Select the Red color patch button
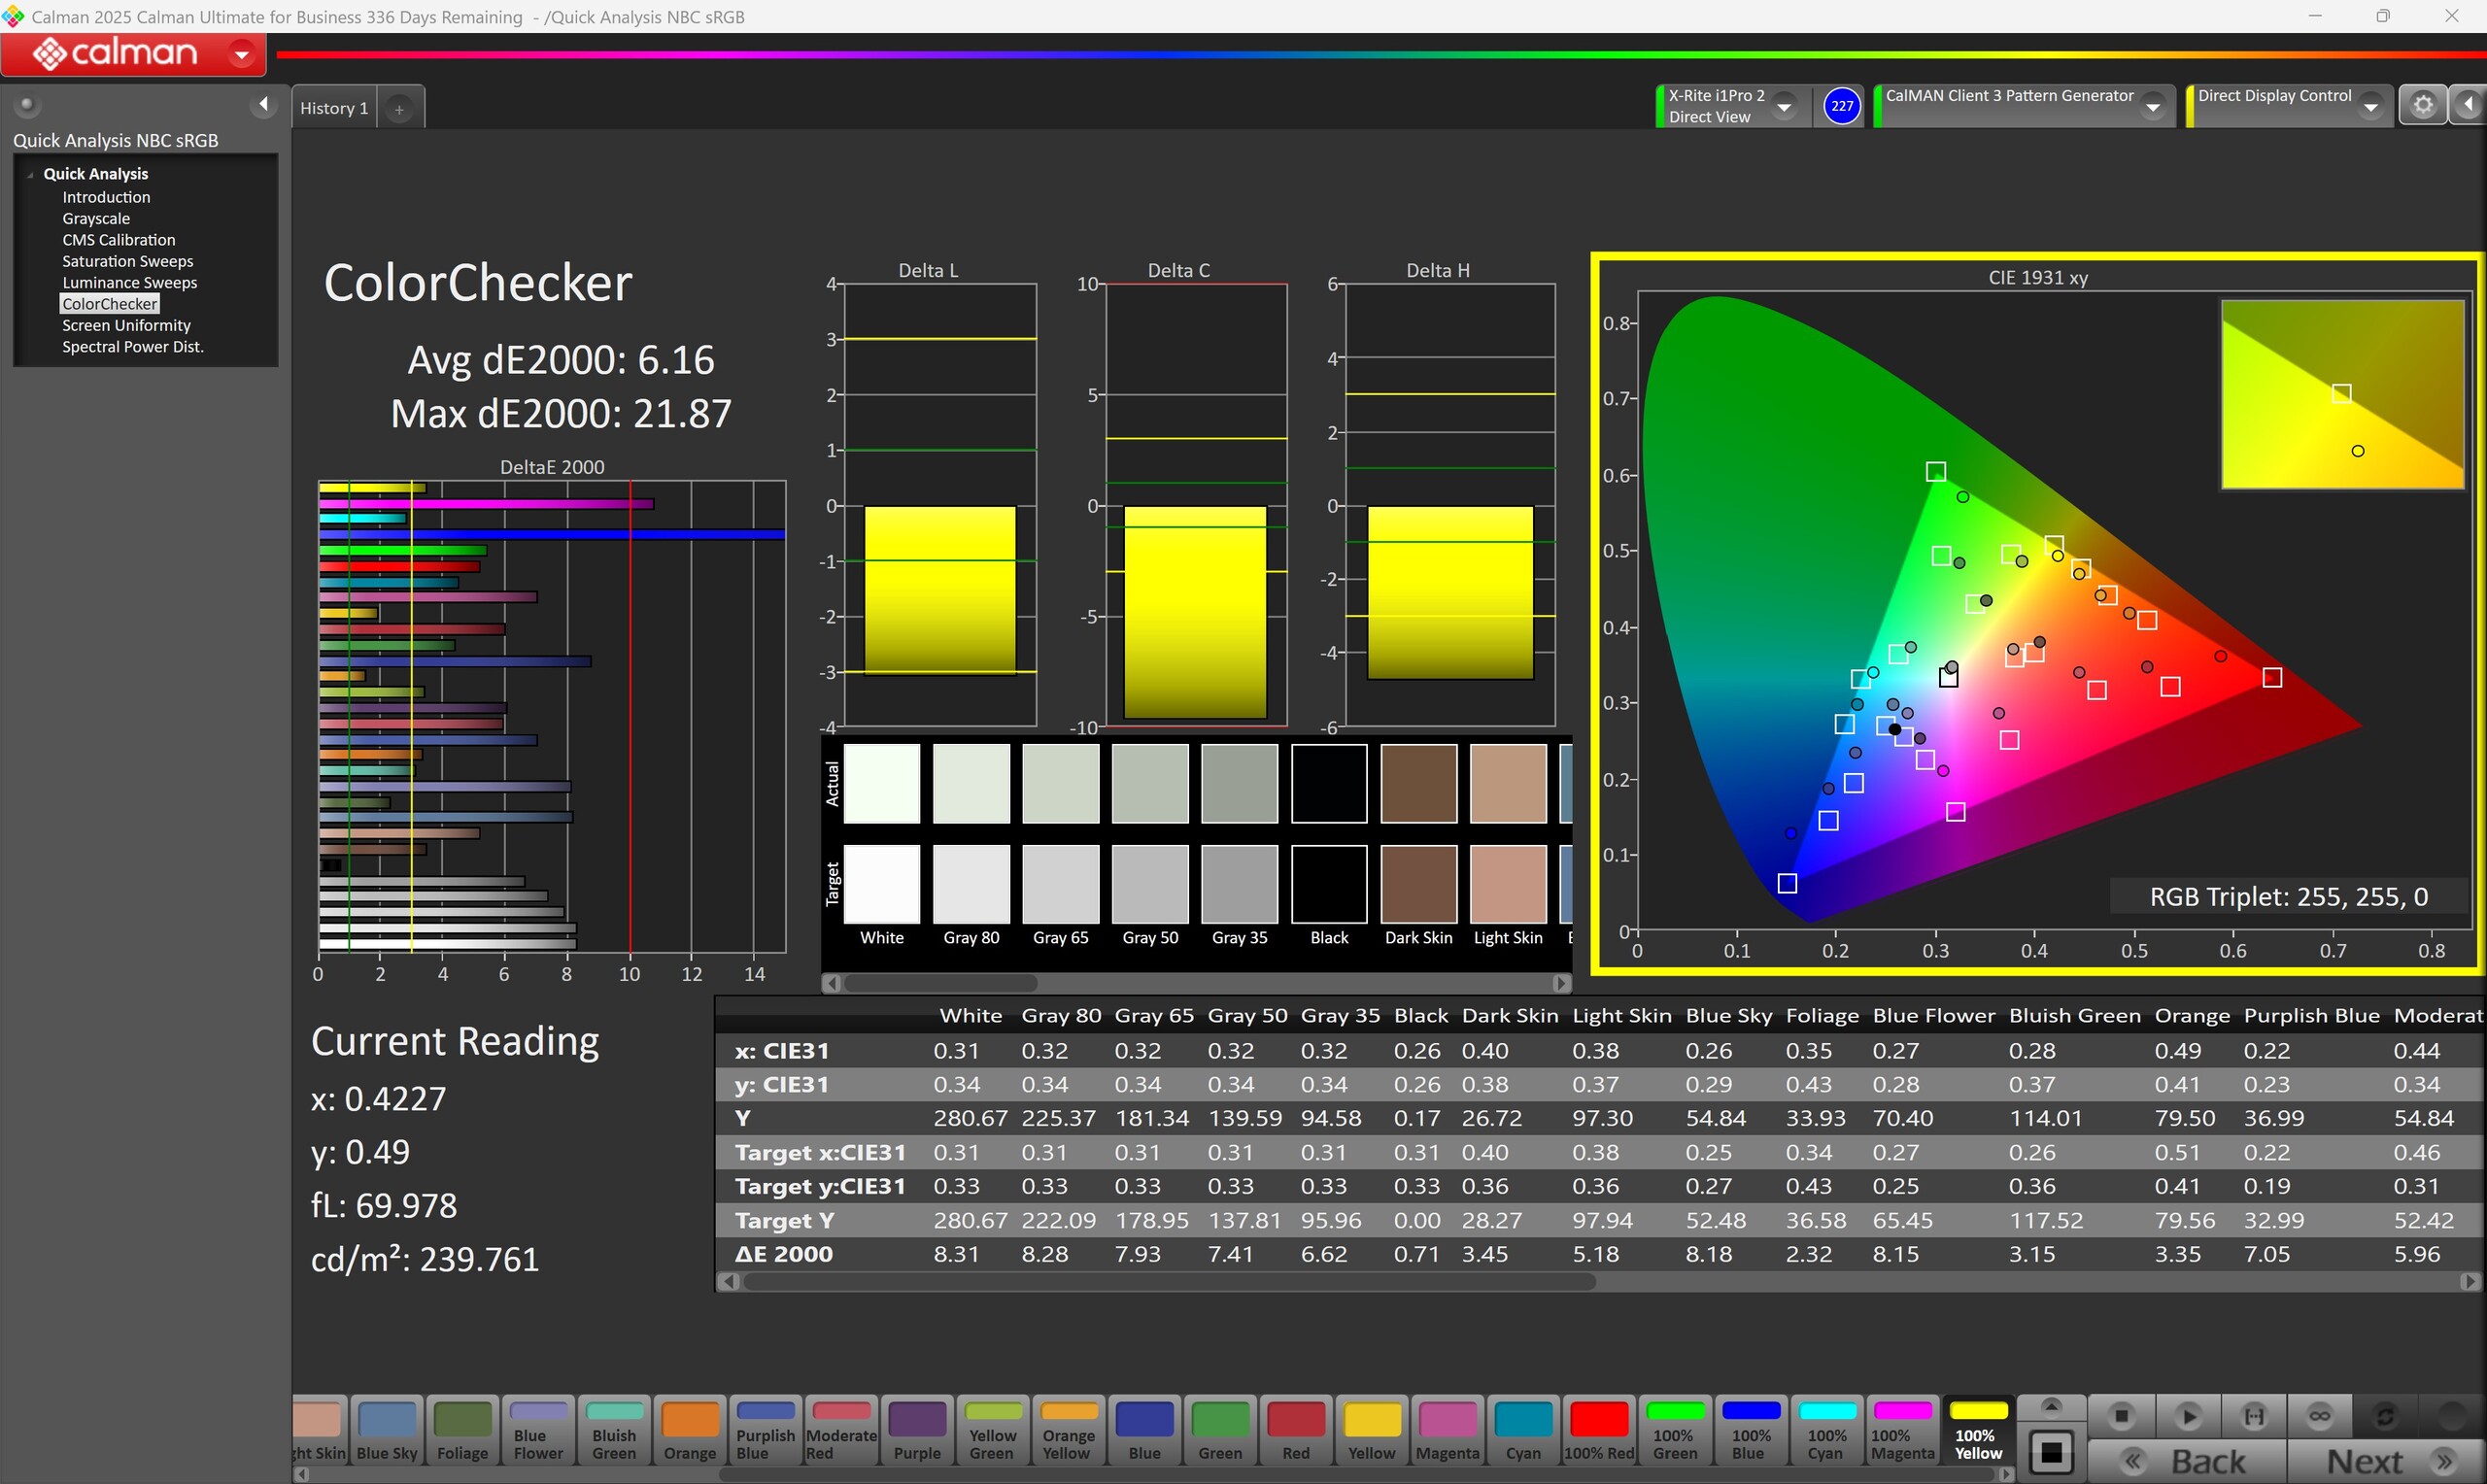Screen dimensions: 2487x1484 point(1296,1431)
